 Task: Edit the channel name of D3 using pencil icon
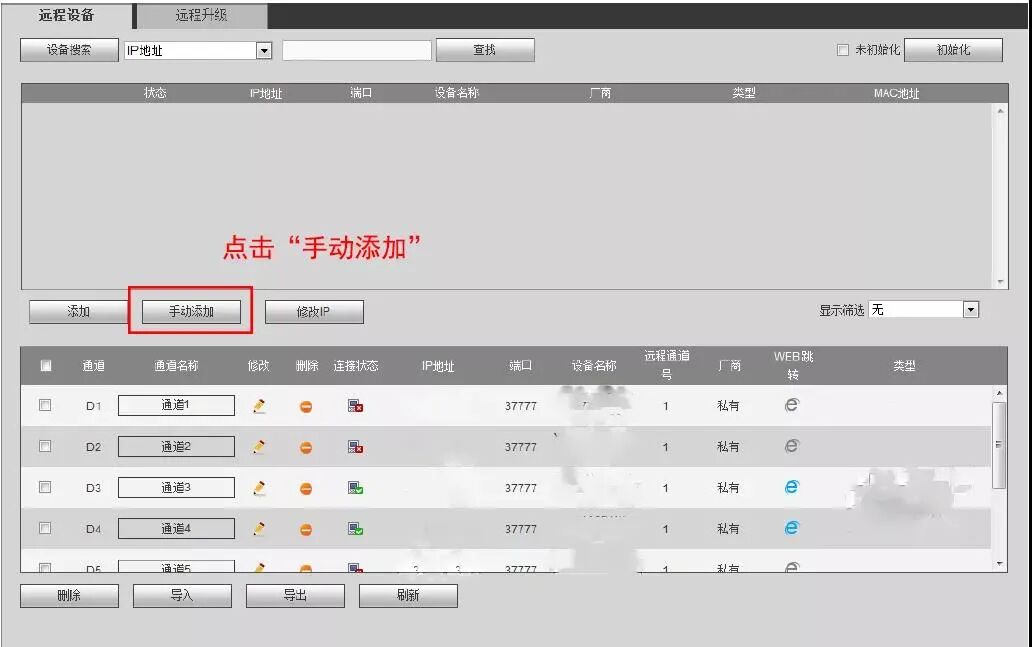(258, 487)
